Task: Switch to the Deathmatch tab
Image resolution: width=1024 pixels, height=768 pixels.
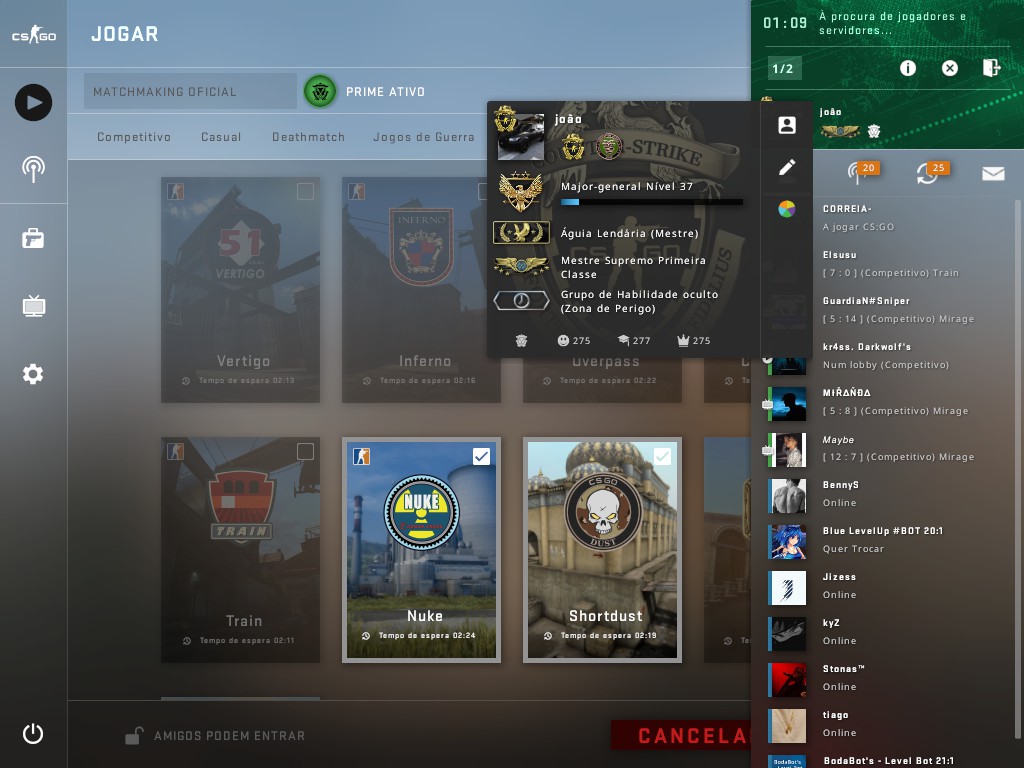Action: (308, 137)
